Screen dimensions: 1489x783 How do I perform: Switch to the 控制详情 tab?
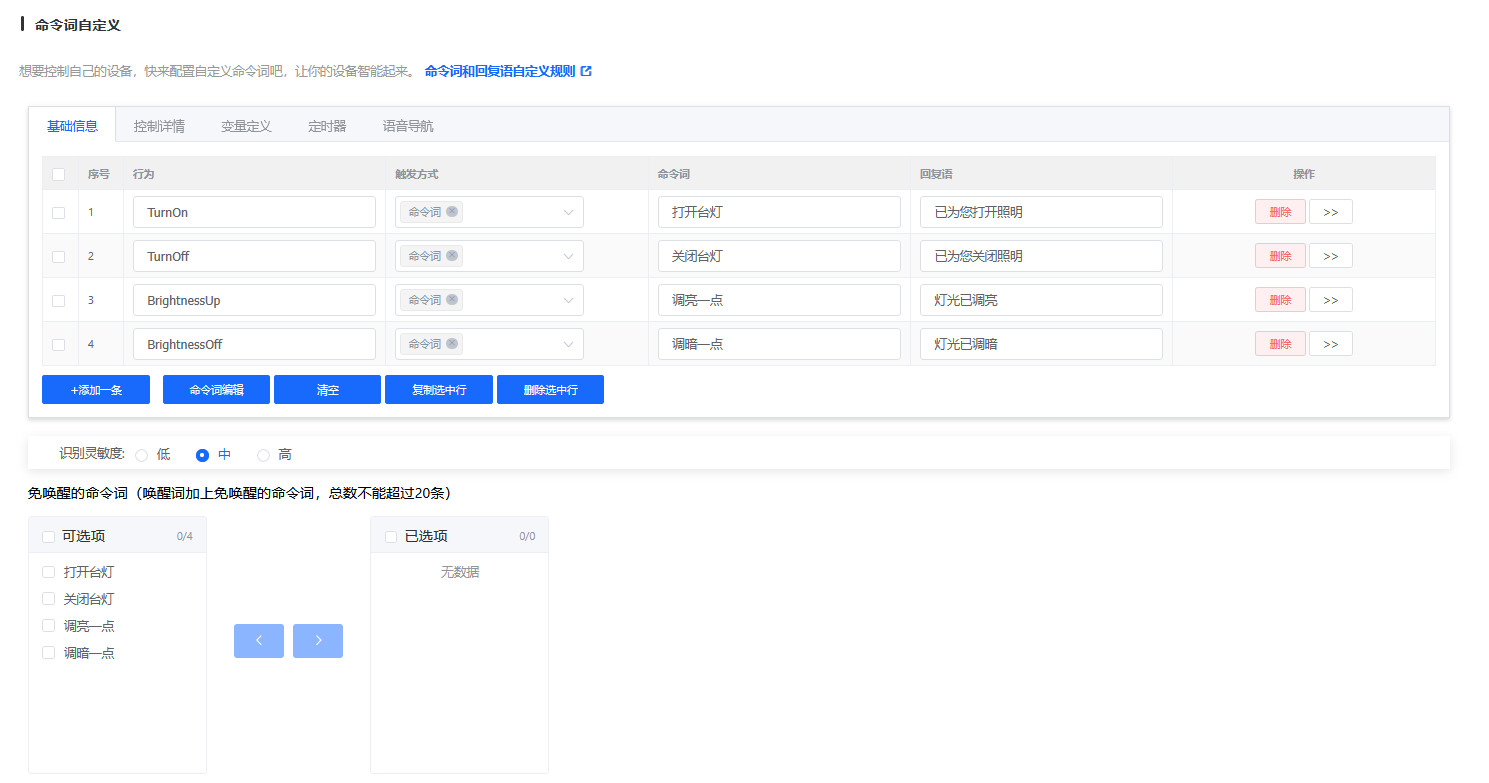159,126
